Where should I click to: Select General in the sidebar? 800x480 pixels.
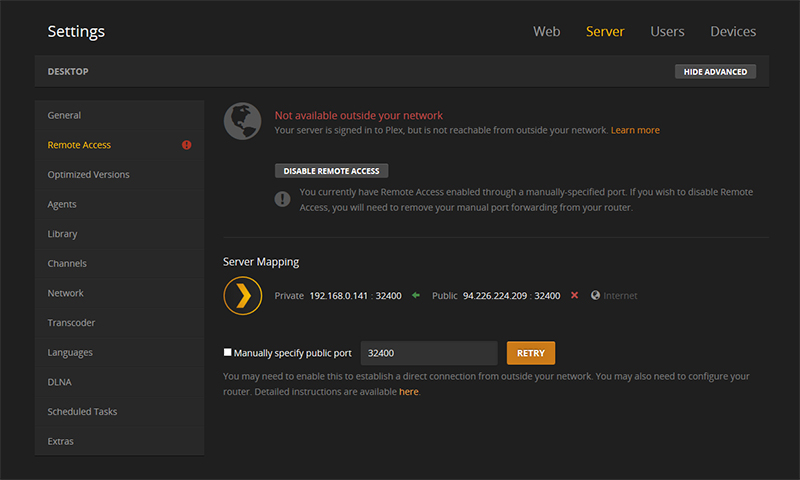[119, 115]
